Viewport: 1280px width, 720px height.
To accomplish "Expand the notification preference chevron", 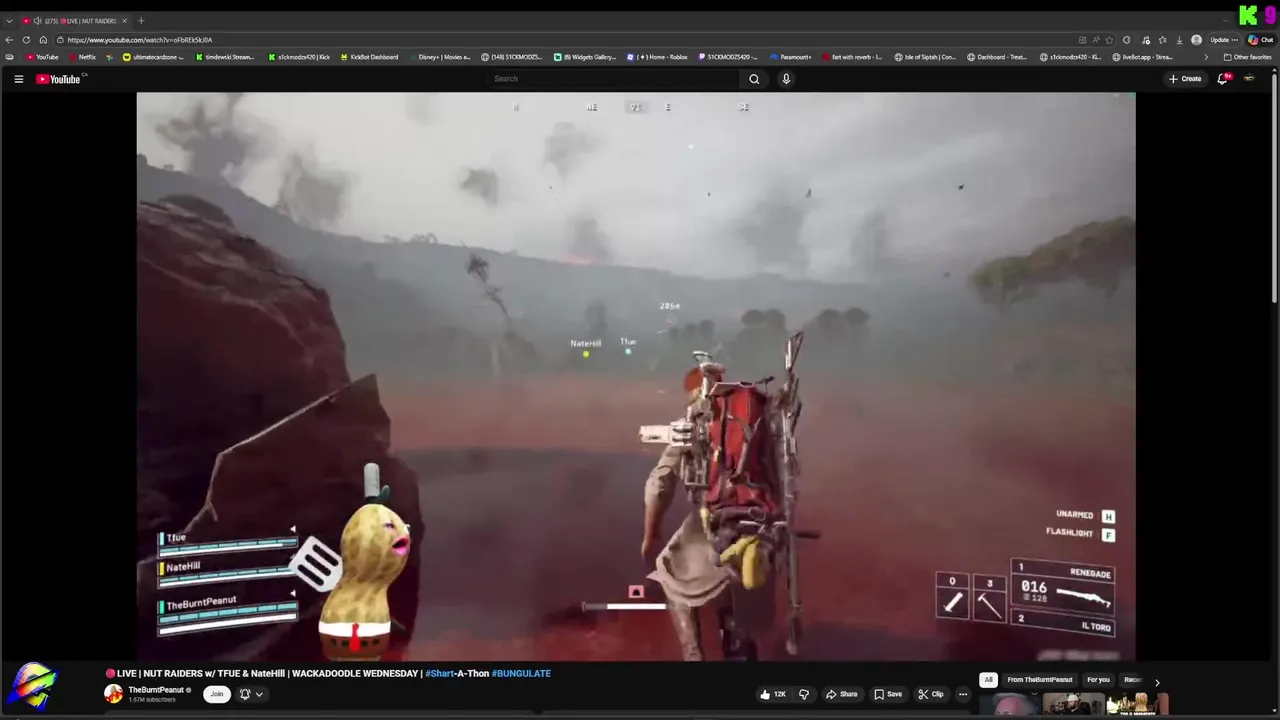I will [x=259, y=694].
